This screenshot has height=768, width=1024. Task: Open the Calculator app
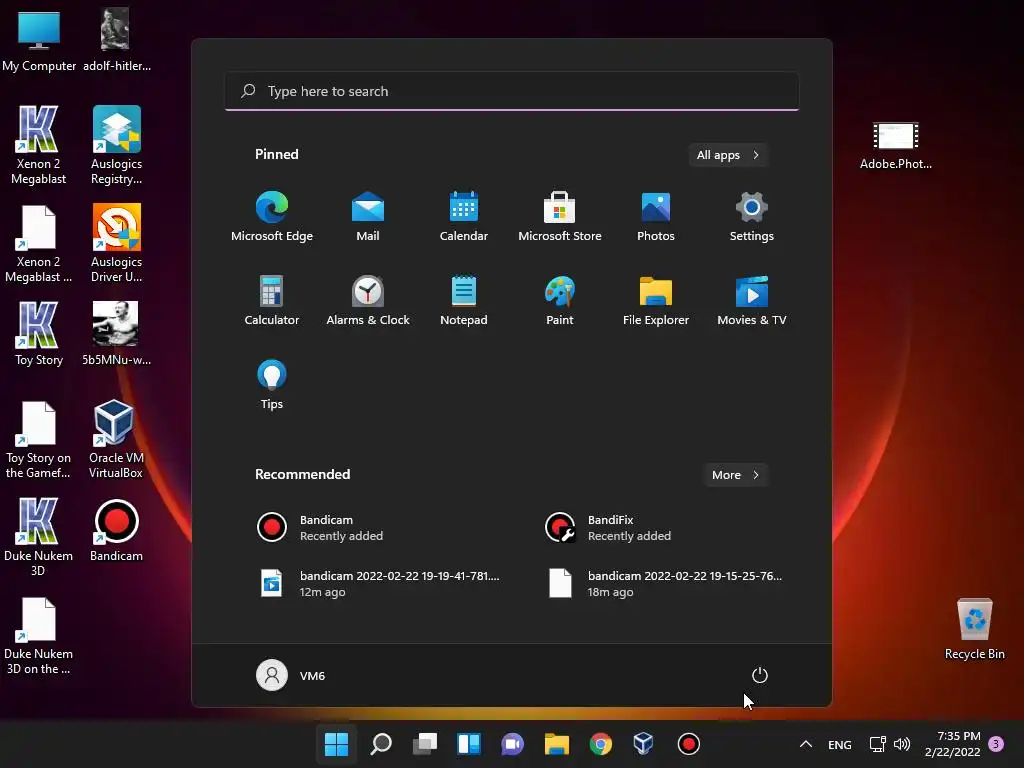pyautogui.click(x=272, y=300)
